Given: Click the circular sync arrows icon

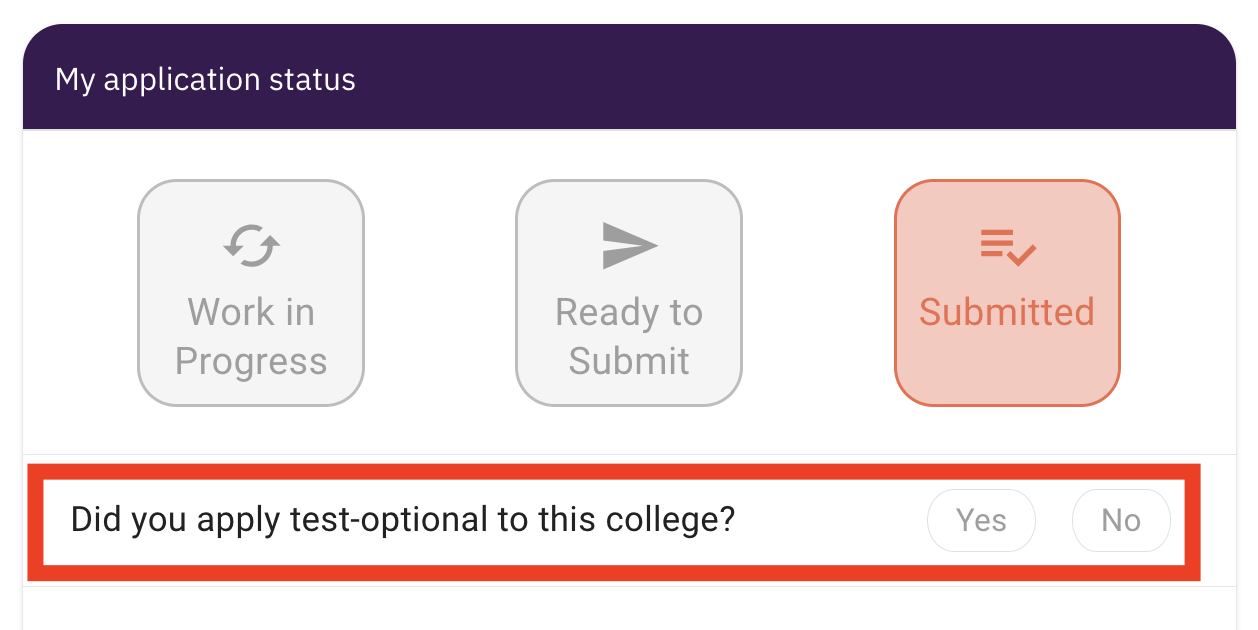Looking at the screenshot, I should (251, 245).
